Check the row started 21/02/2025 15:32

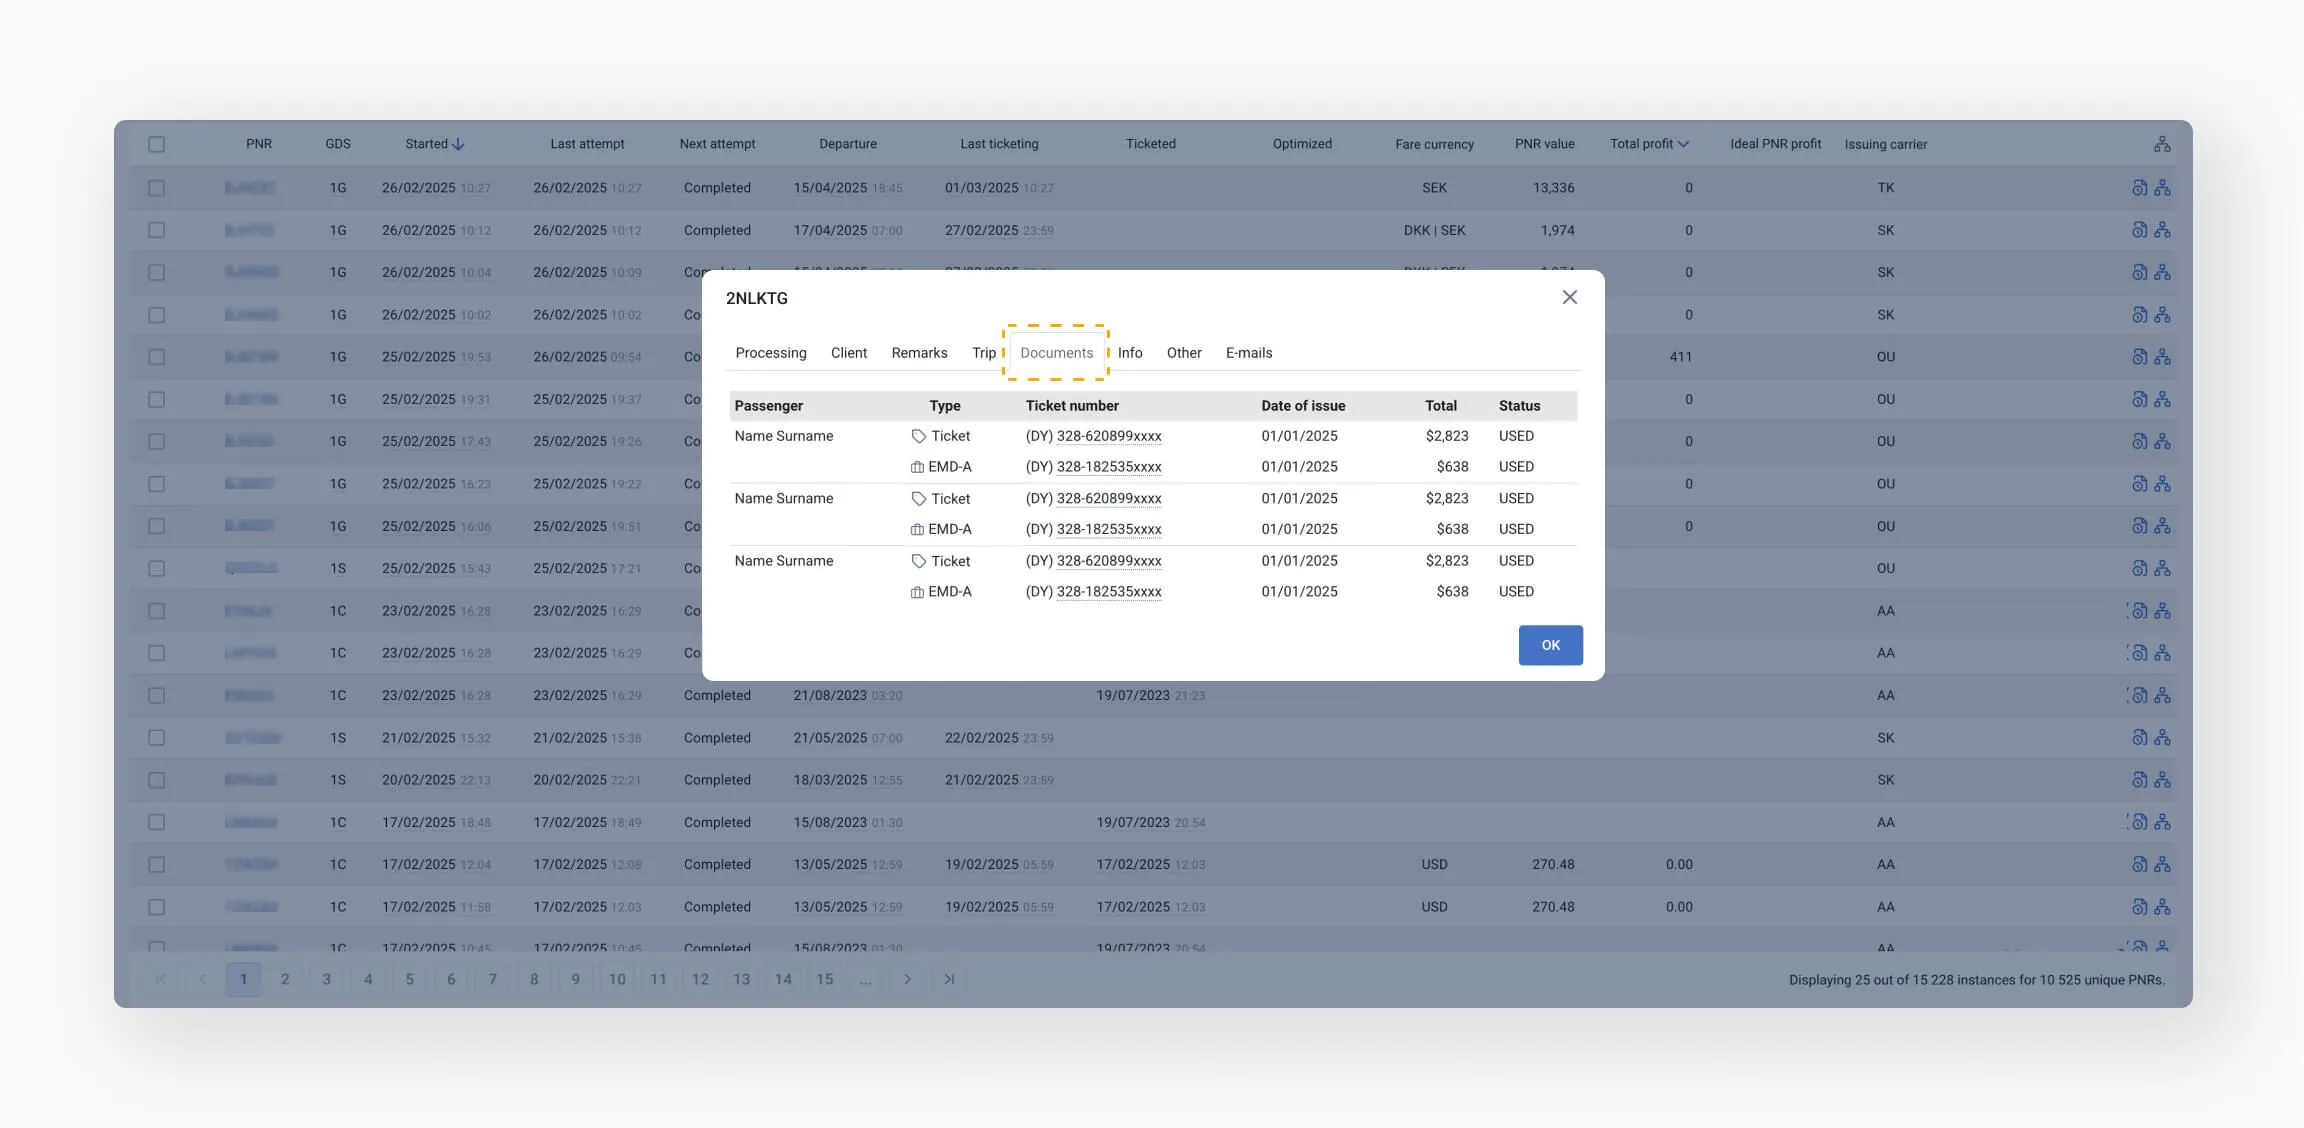[157, 738]
